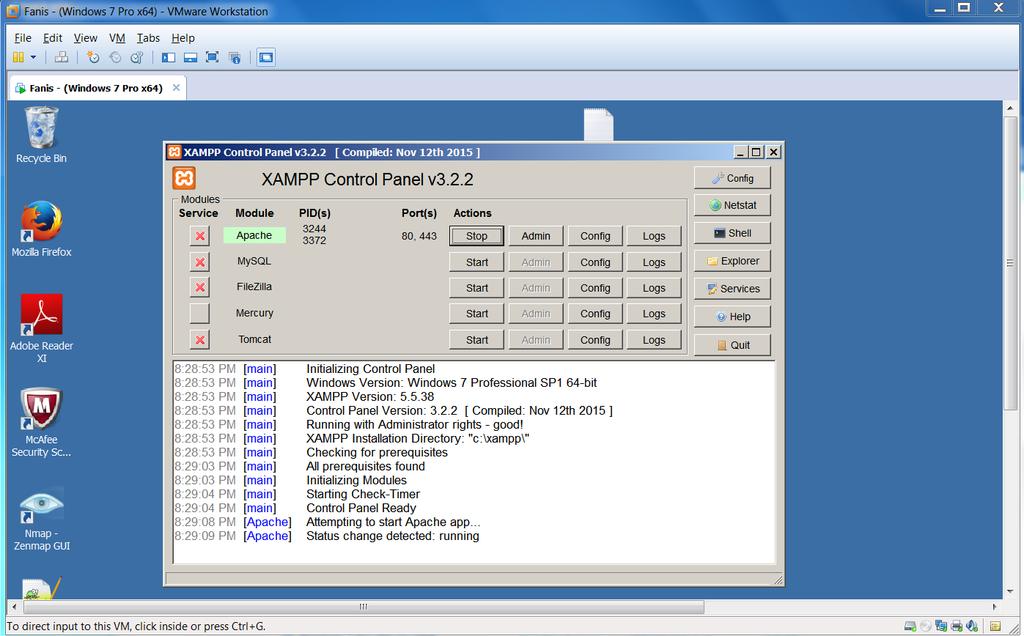The image size is (1024, 636).
Task: Select Adobe Reader XI desktop icon
Action: [x=41, y=328]
